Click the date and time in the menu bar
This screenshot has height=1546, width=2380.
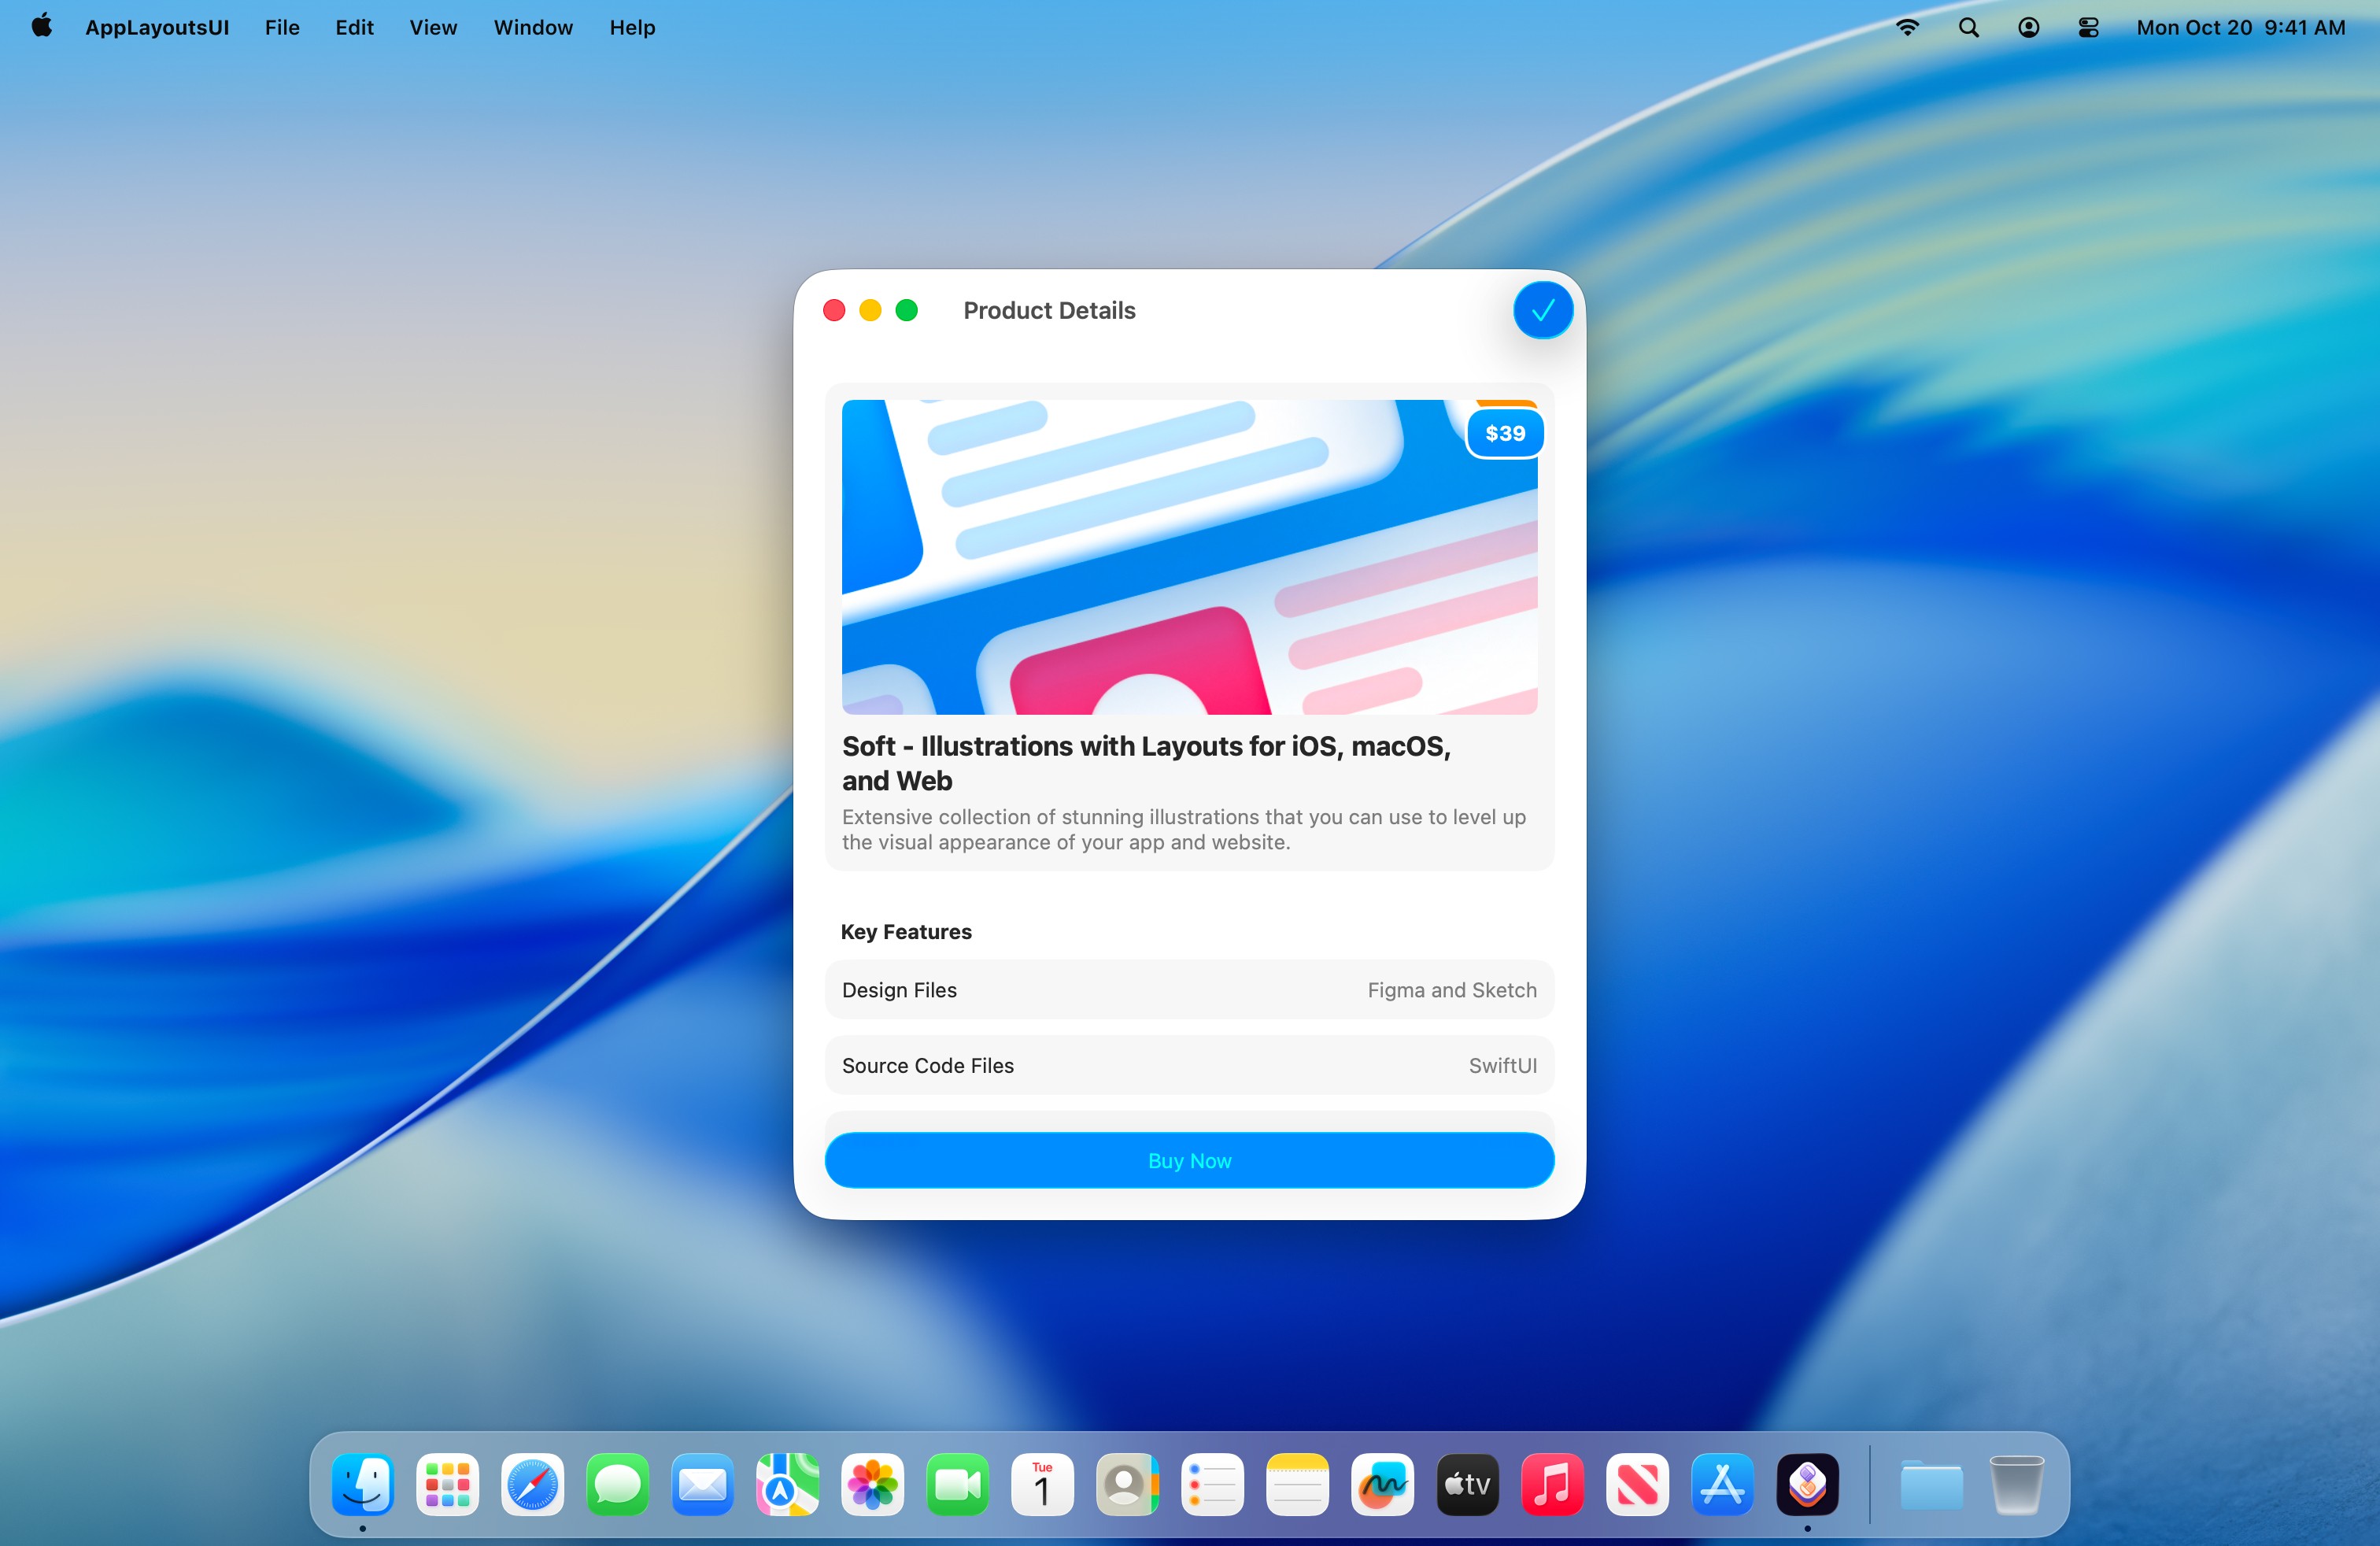(2240, 27)
